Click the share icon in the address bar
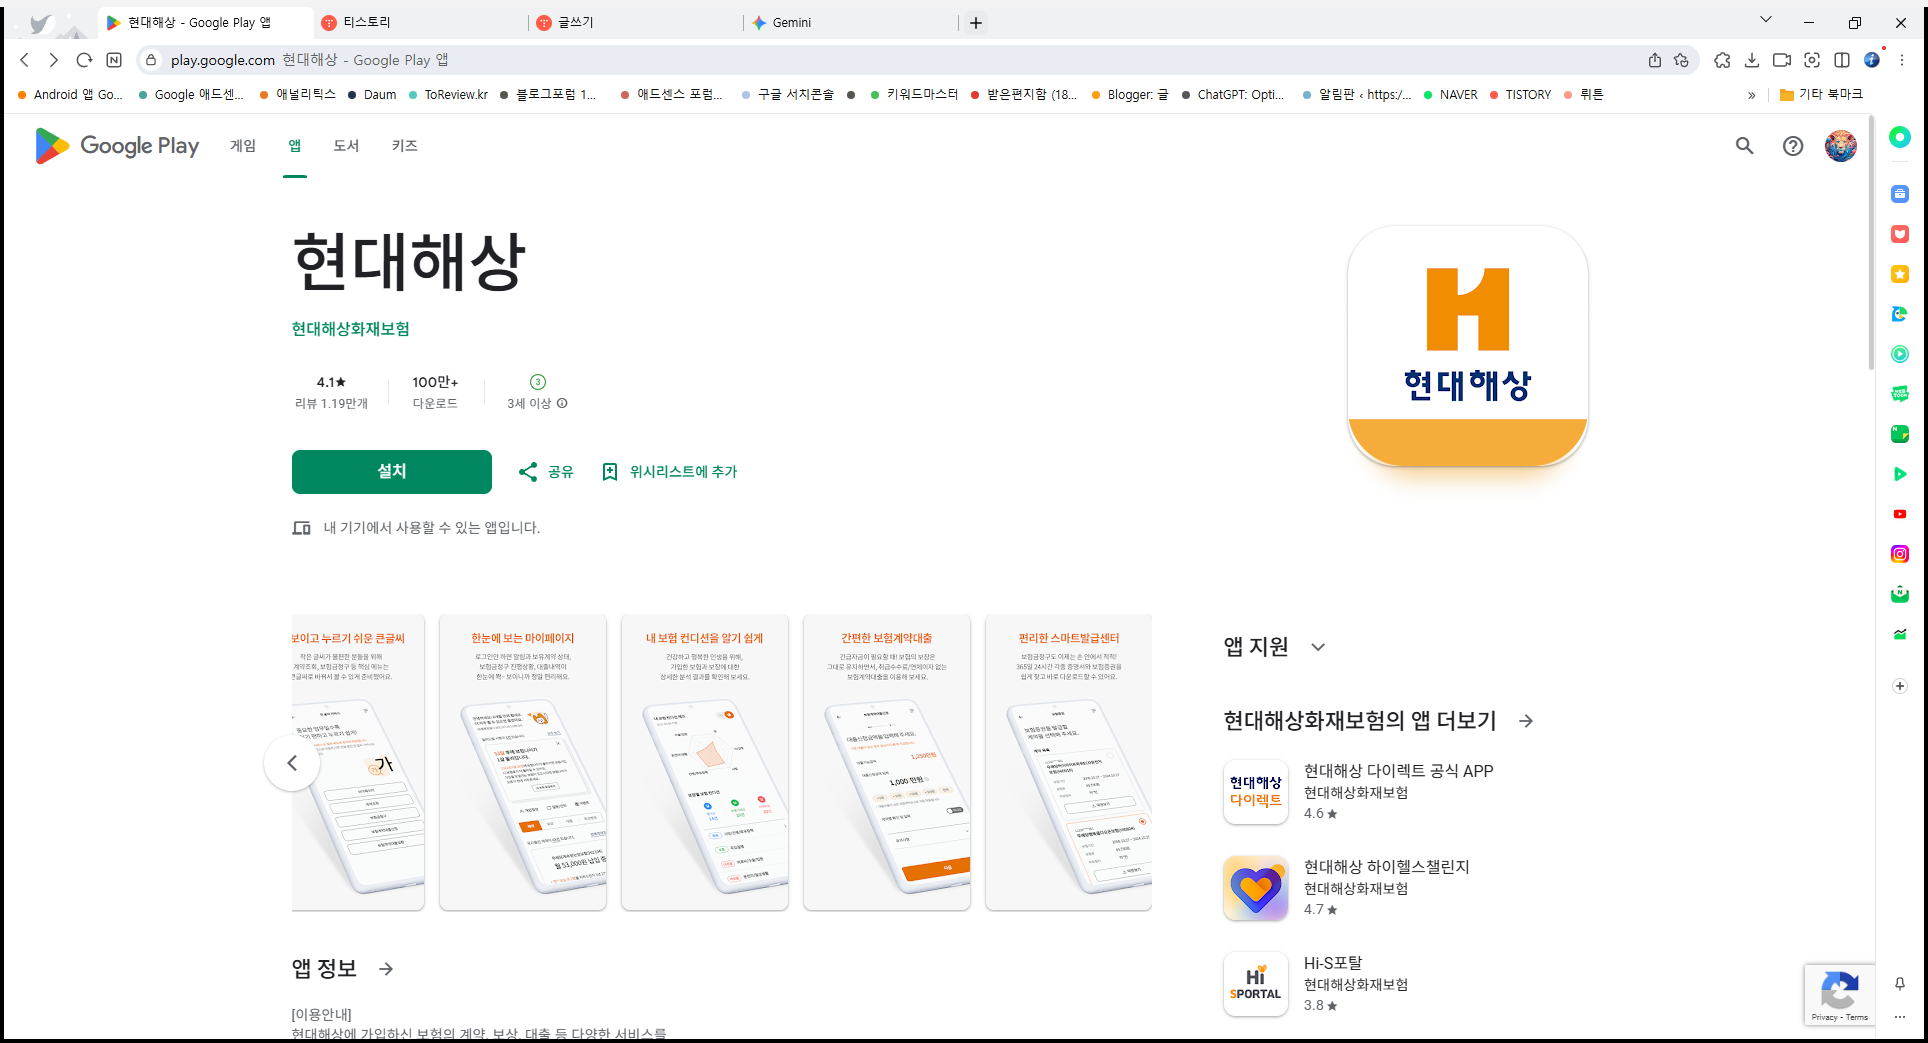The width and height of the screenshot is (1928, 1043). point(1654,60)
